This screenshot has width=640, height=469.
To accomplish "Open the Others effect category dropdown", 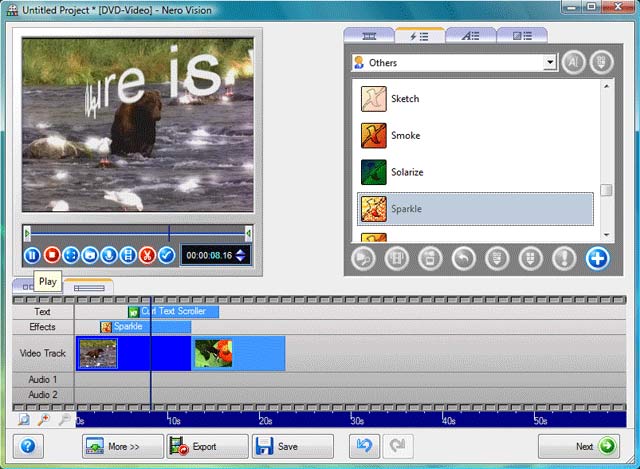I will click(549, 62).
